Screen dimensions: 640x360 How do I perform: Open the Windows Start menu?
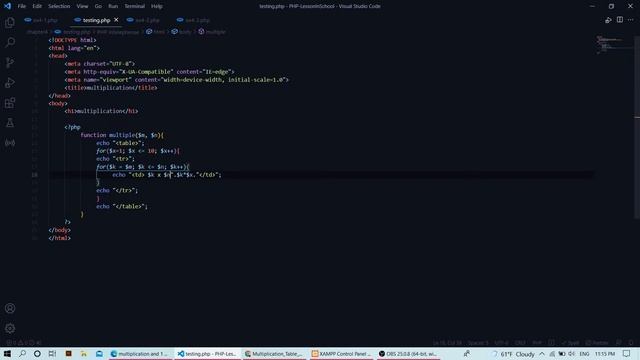point(7,354)
